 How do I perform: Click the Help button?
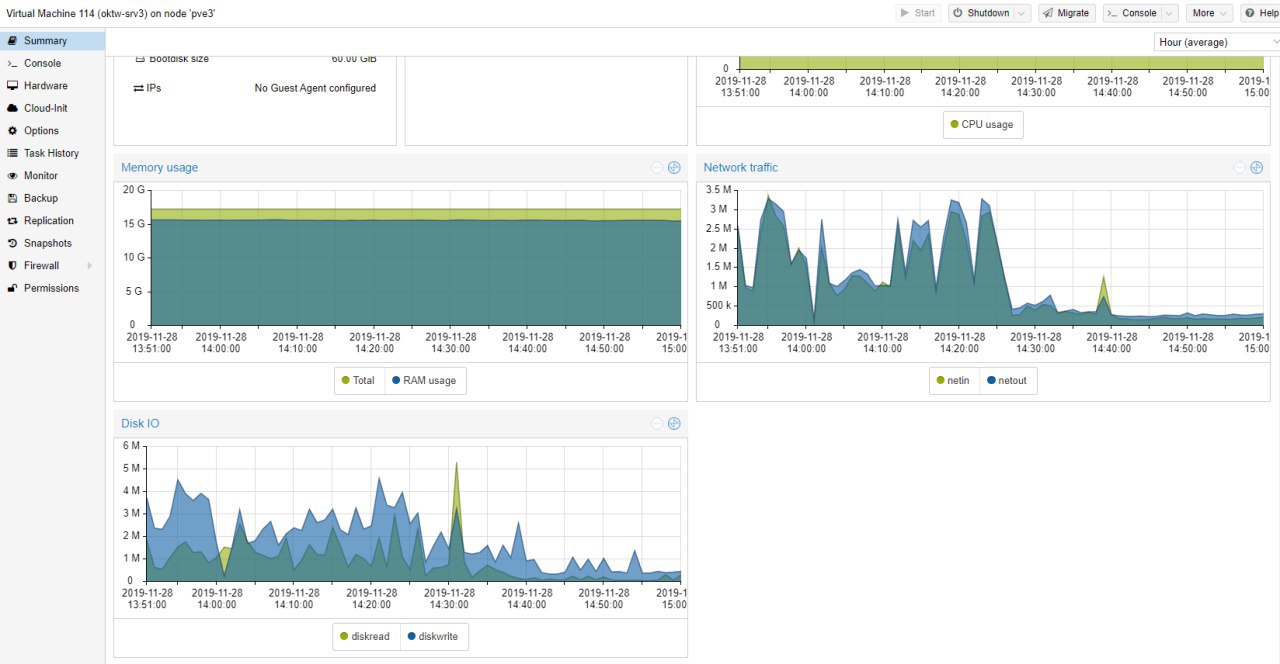coord(1261,13)
